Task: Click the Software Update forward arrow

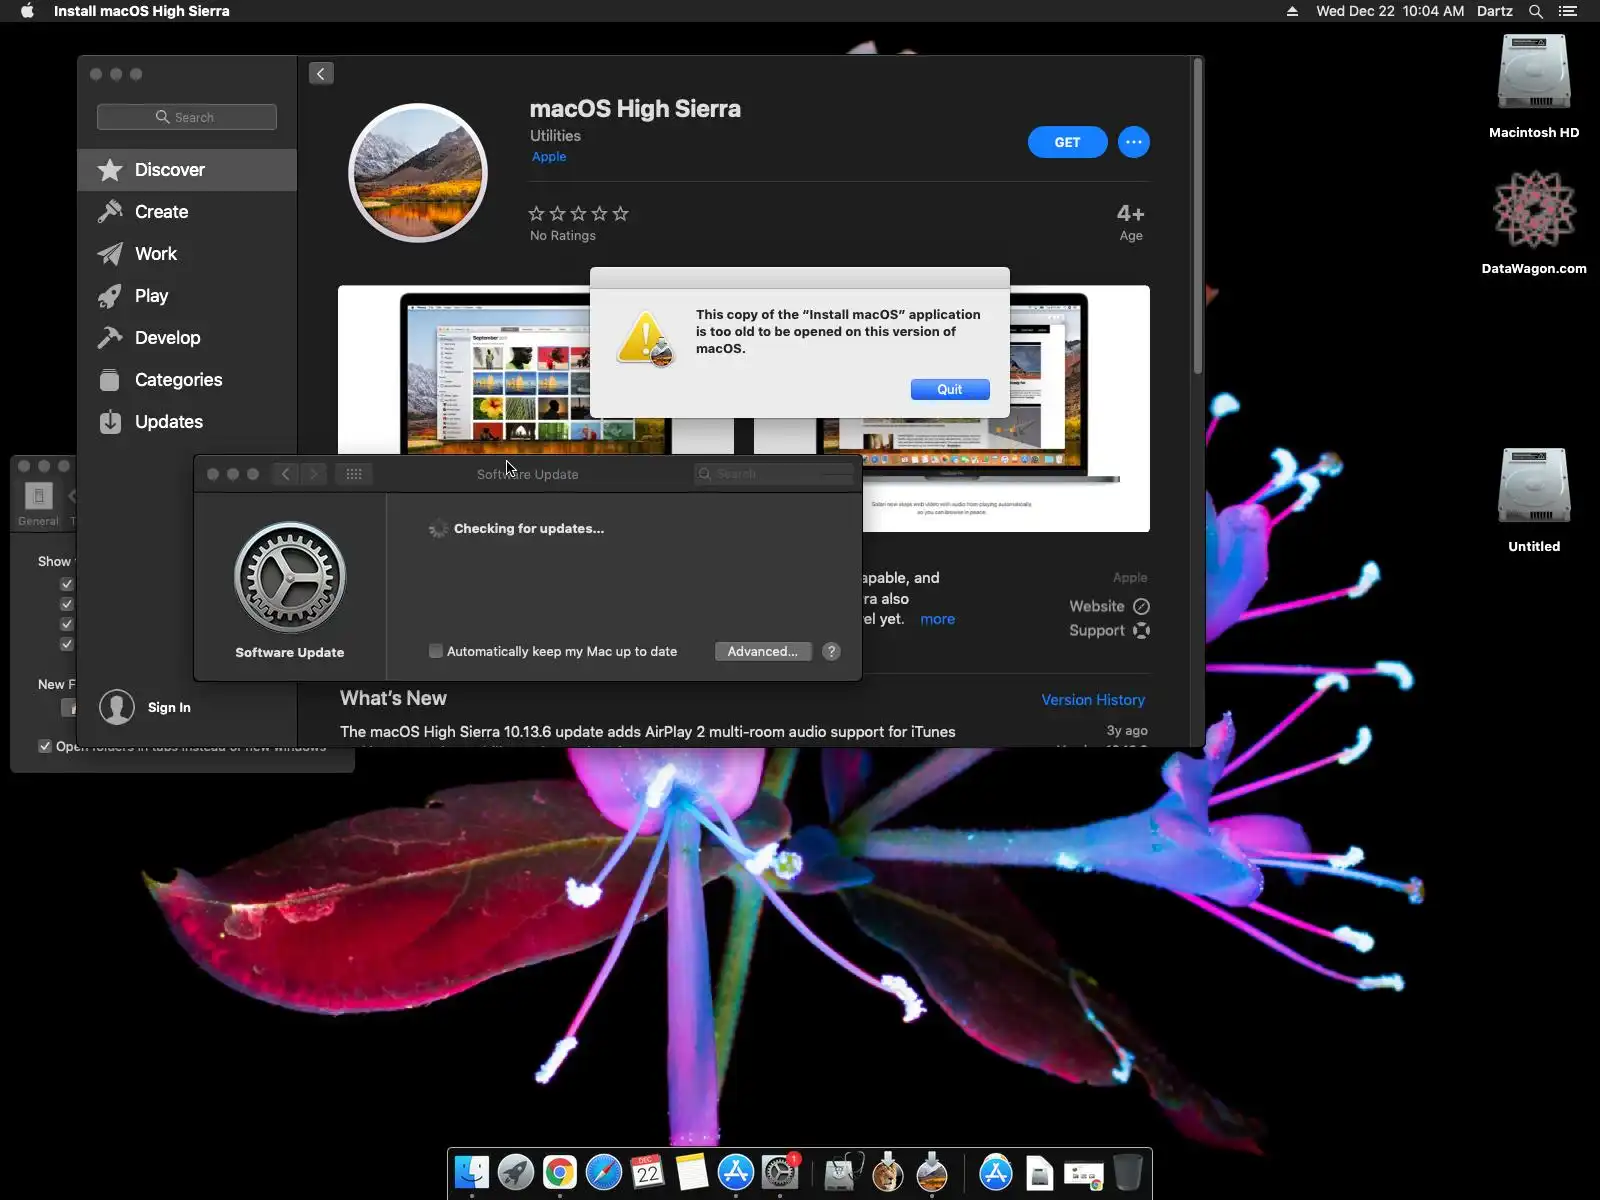Action: (314, 474)
